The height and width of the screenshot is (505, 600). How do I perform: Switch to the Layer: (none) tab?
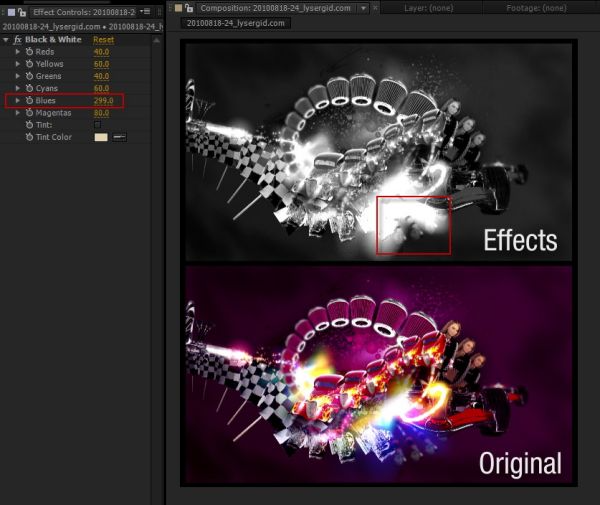coord(429,8)
